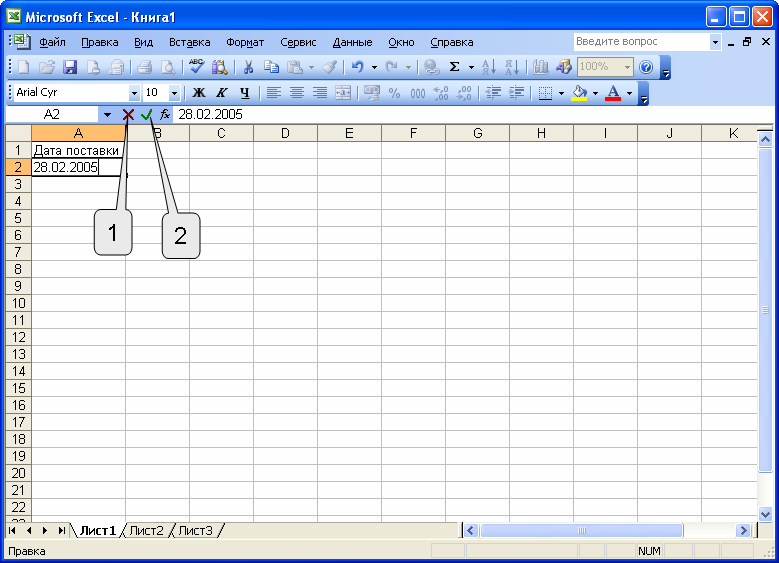Screen dimensions: 779x563
Task: Switch to the Лист2 sheet tab
Action: [x=146, y=531]
